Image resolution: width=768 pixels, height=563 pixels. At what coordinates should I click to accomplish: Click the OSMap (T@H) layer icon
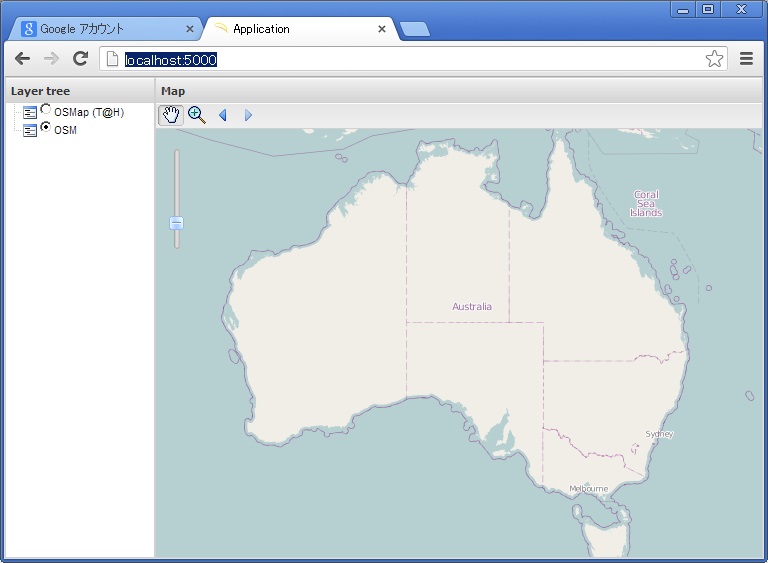tap(30, 113)
